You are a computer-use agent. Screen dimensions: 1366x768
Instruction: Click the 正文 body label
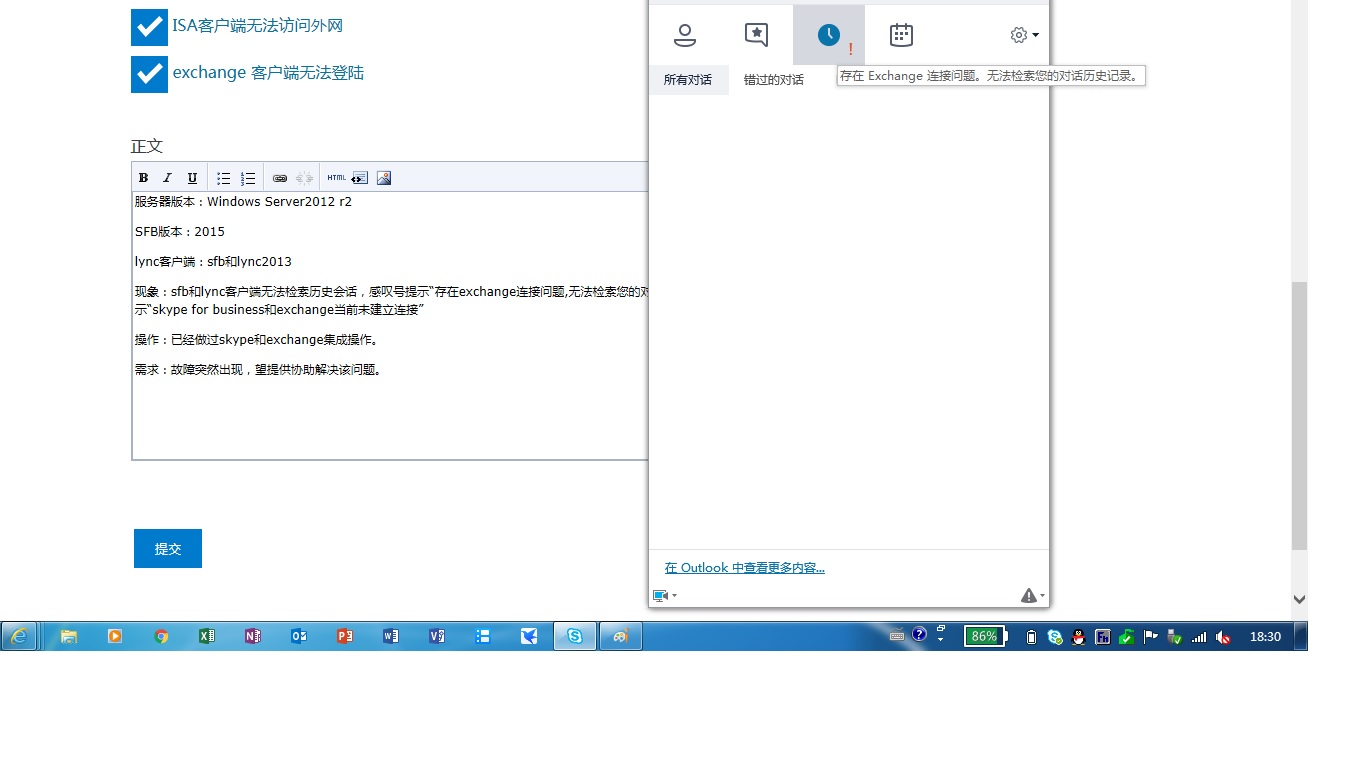(147, 146)
